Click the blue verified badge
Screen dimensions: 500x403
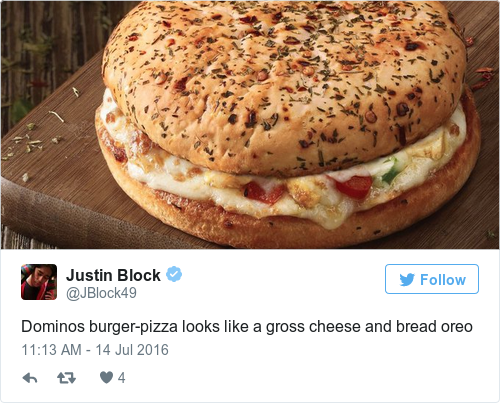tap(174, 274)
